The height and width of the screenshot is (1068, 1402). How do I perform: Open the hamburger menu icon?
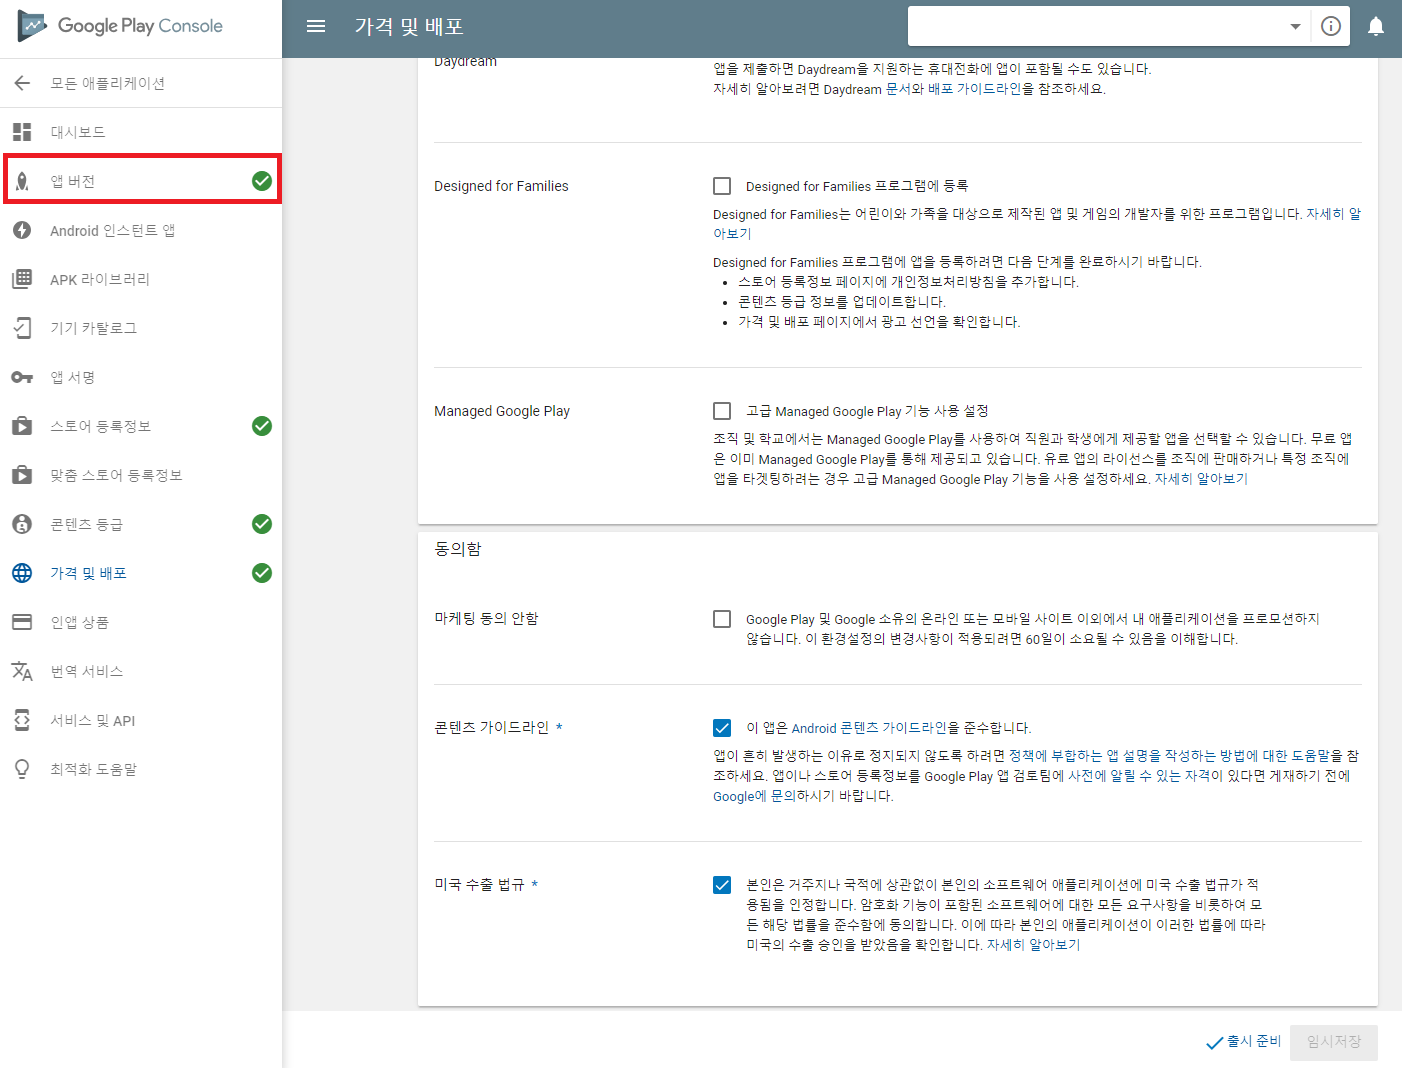pos(316,27)
